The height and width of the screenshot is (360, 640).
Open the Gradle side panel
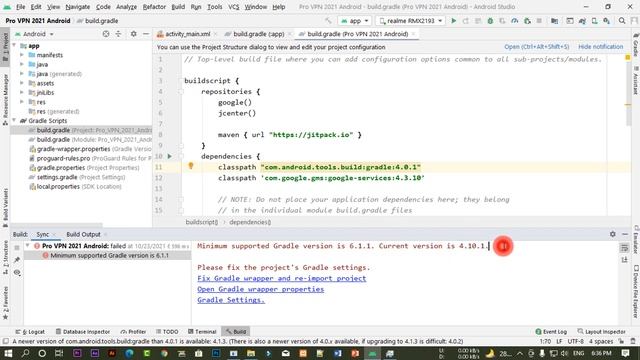636,44
